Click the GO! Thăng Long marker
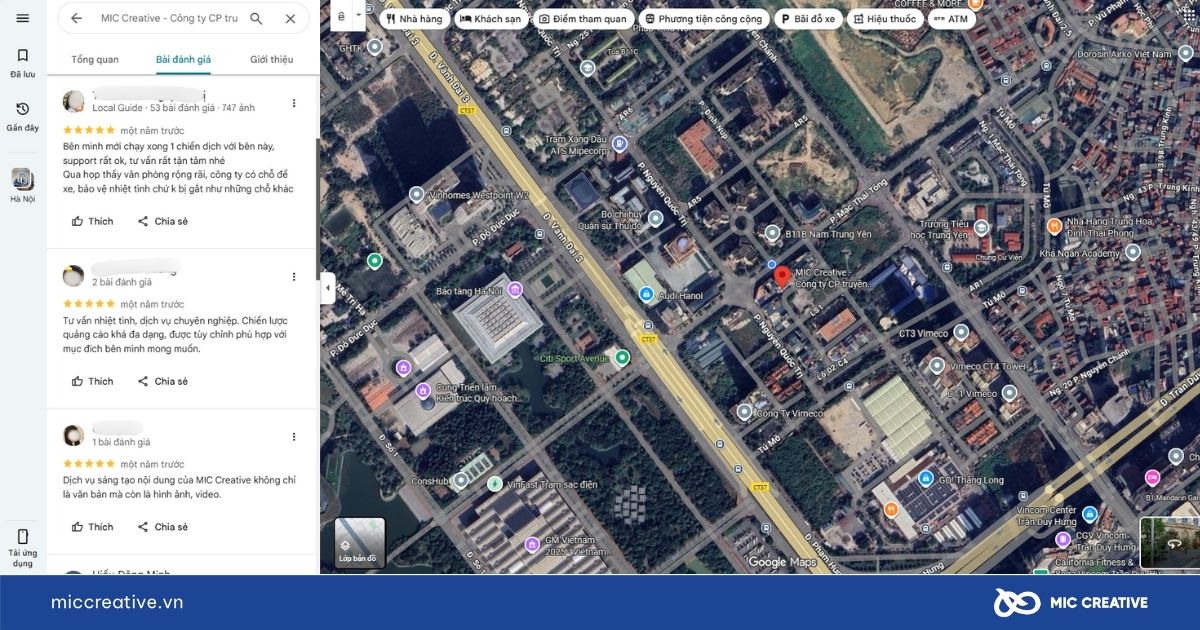The width and height of the screenshot is (1200, 630). pyautogui.click(x=926, y=479)
